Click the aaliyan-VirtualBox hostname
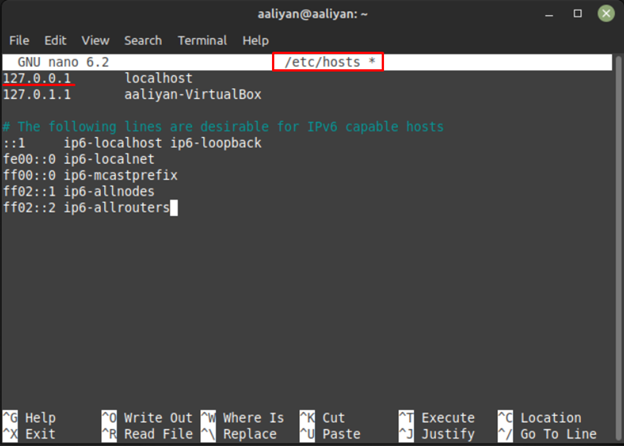624x446 pixels. coord(193,95)
